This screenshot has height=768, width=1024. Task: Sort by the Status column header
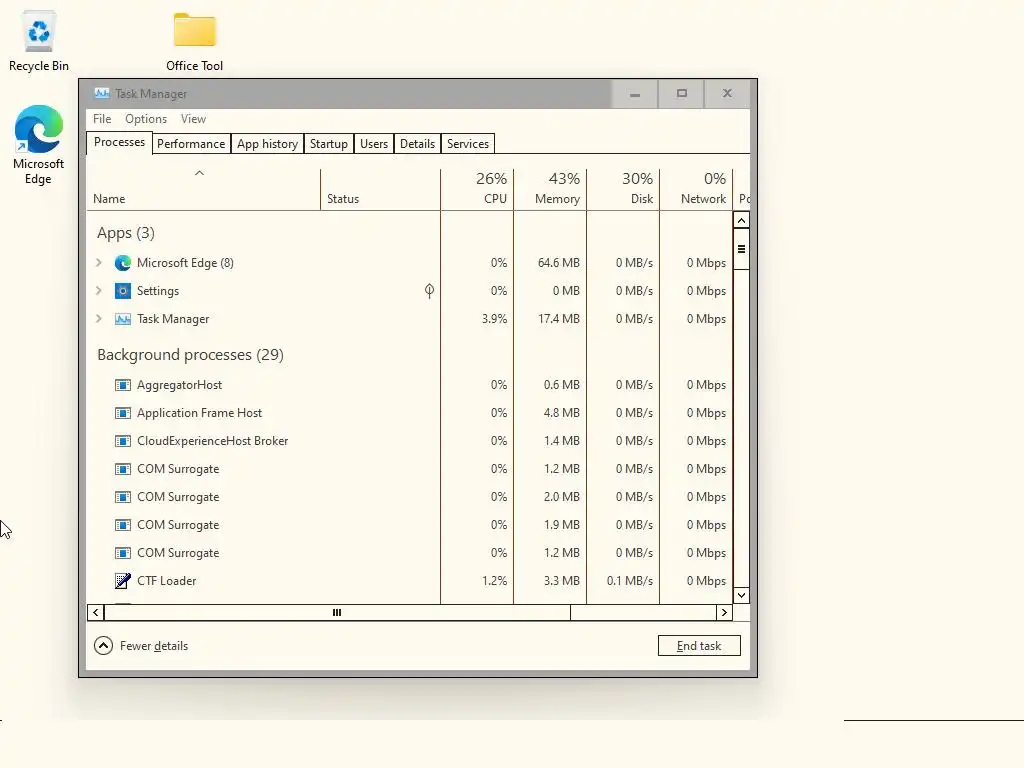coord(380,189)
